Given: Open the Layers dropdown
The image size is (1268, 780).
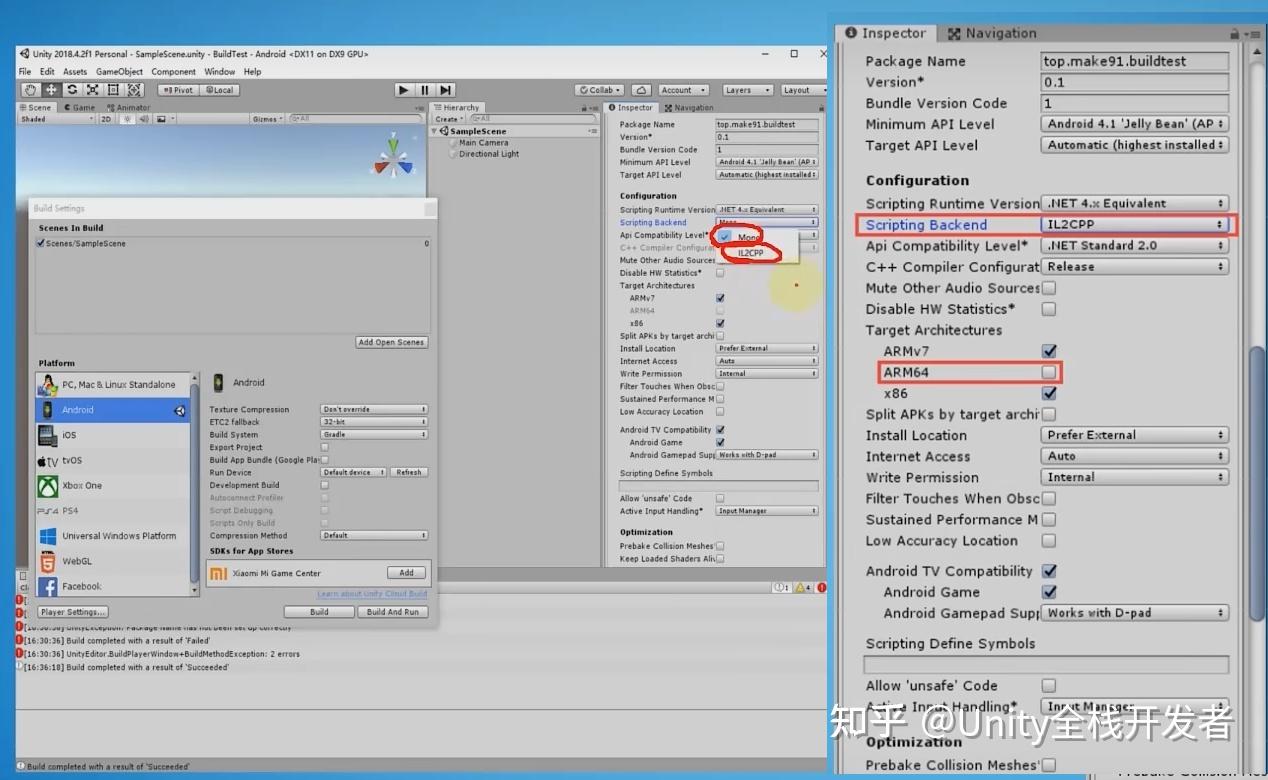Looking at the screenshot, I should [x=747, y=90].
